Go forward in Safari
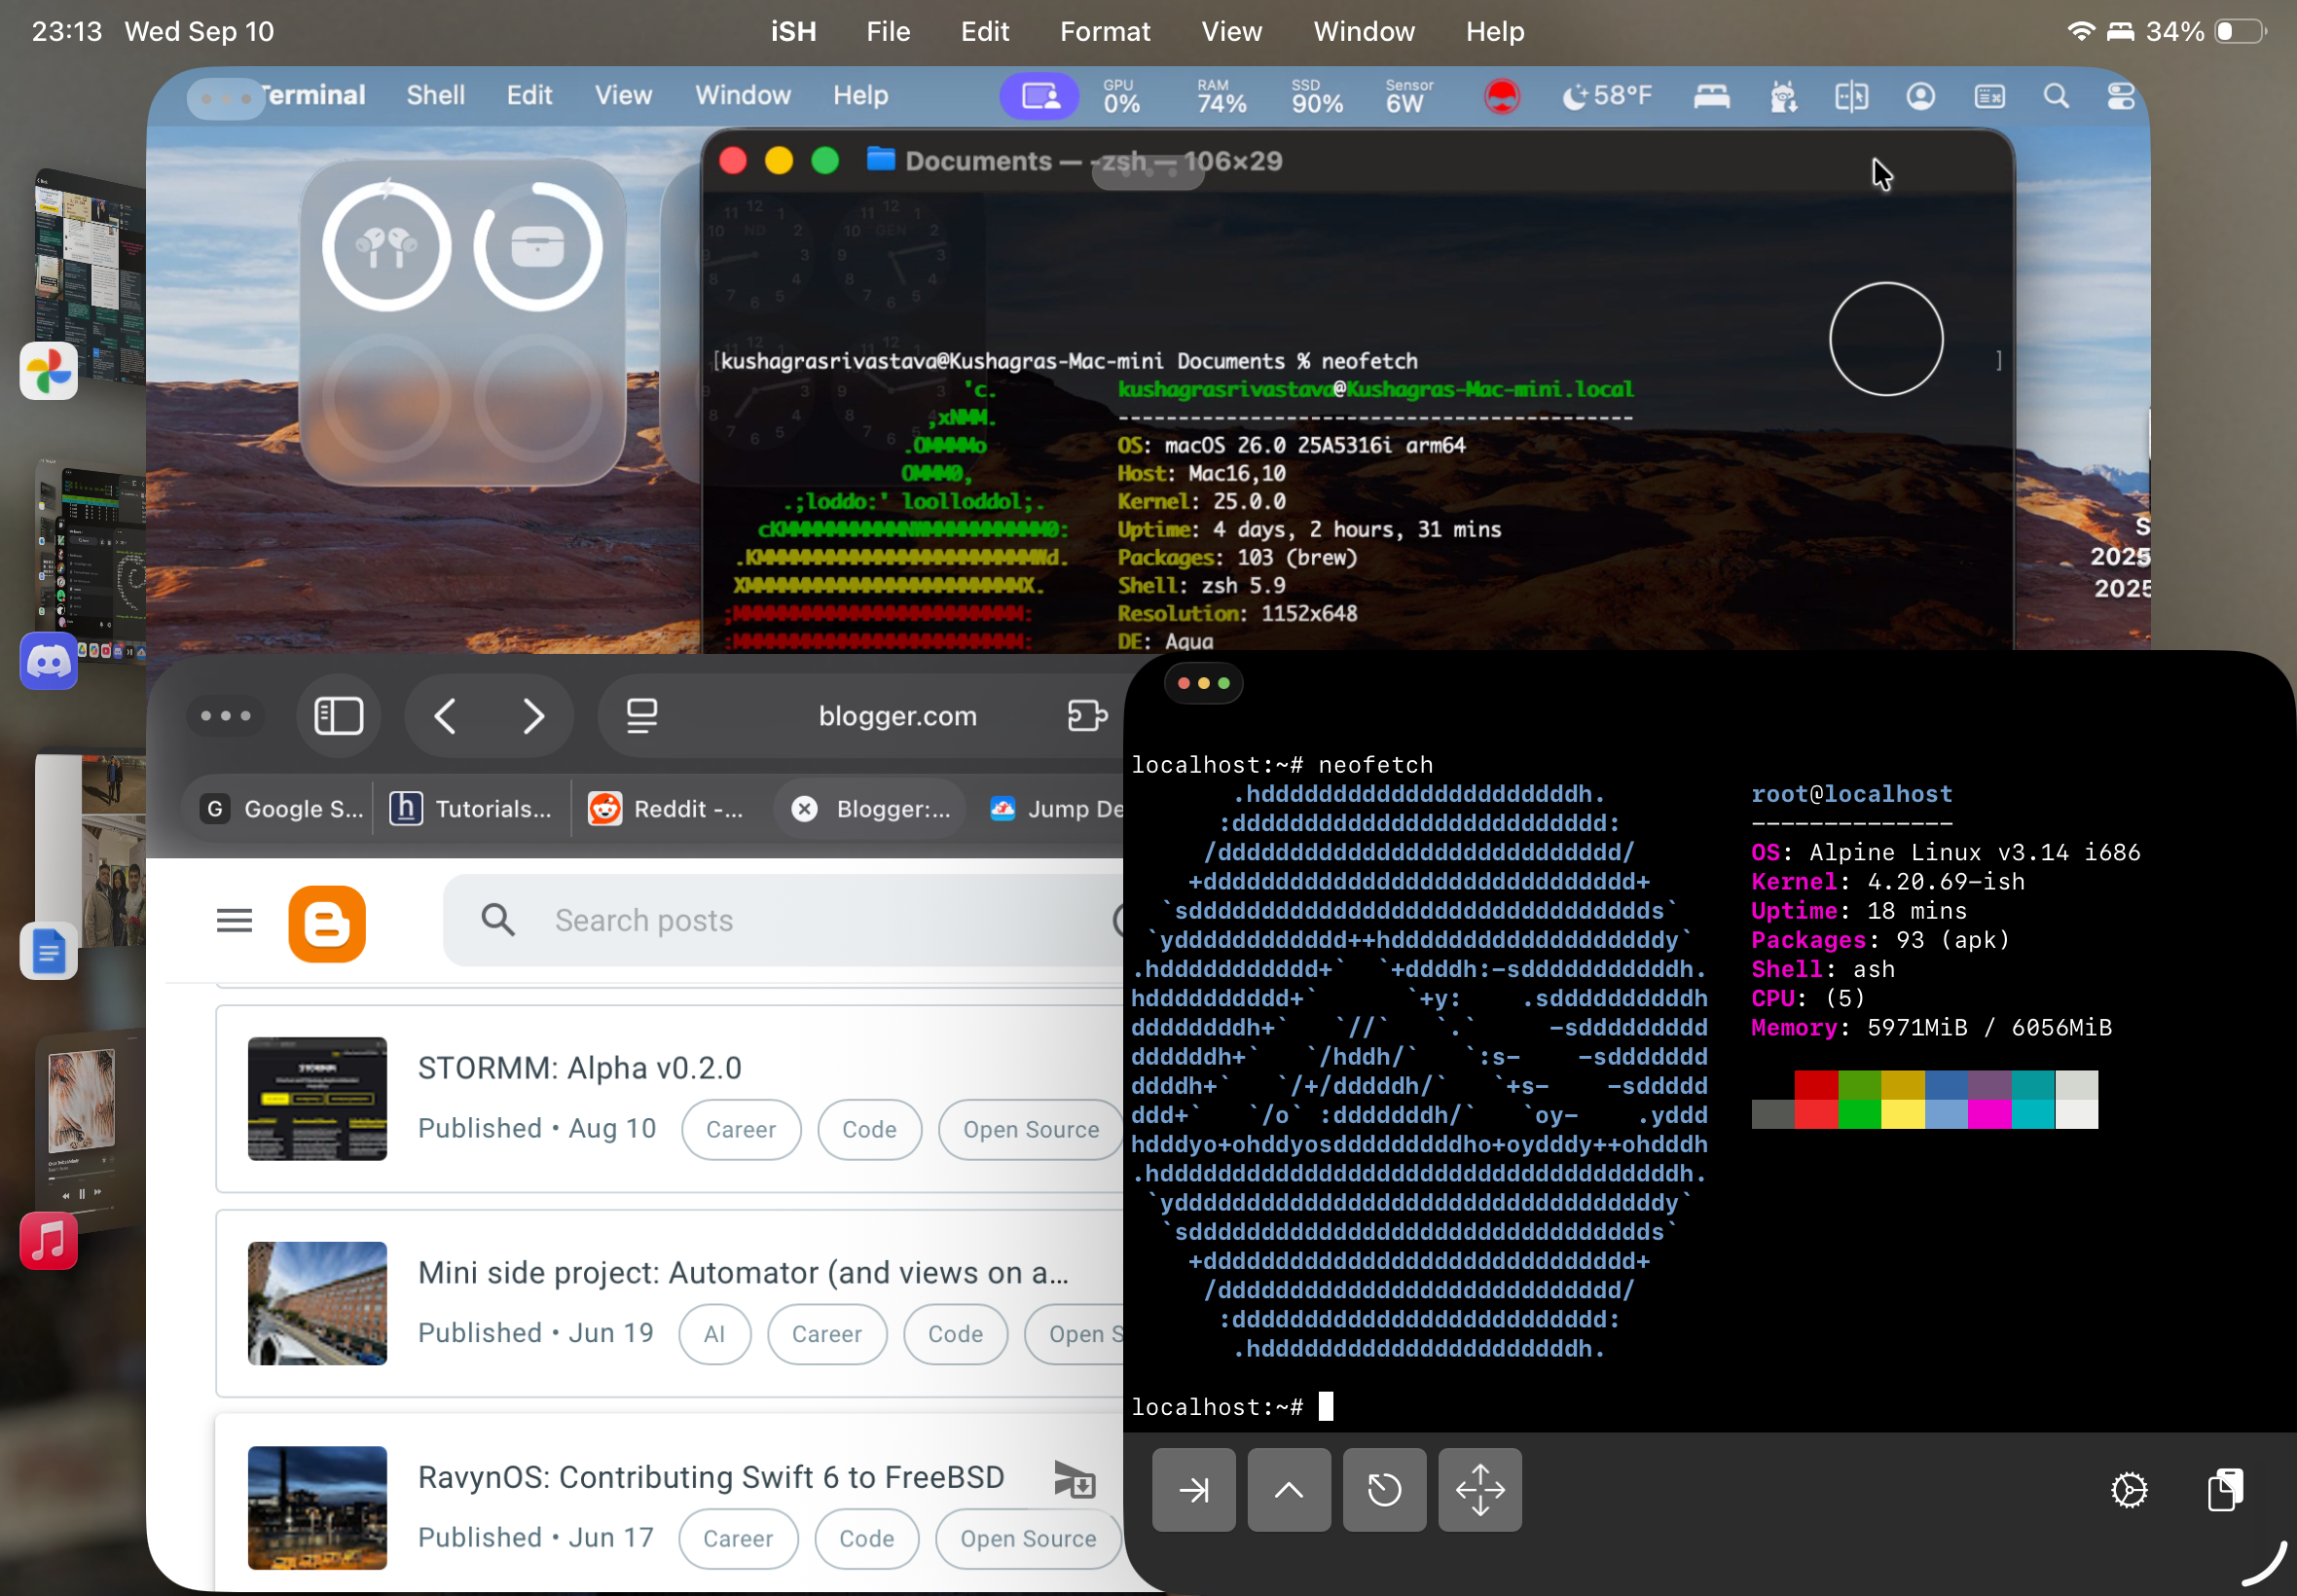Screen dimensions: 2297x1596 pyautogui.click(x=533, y=716)
